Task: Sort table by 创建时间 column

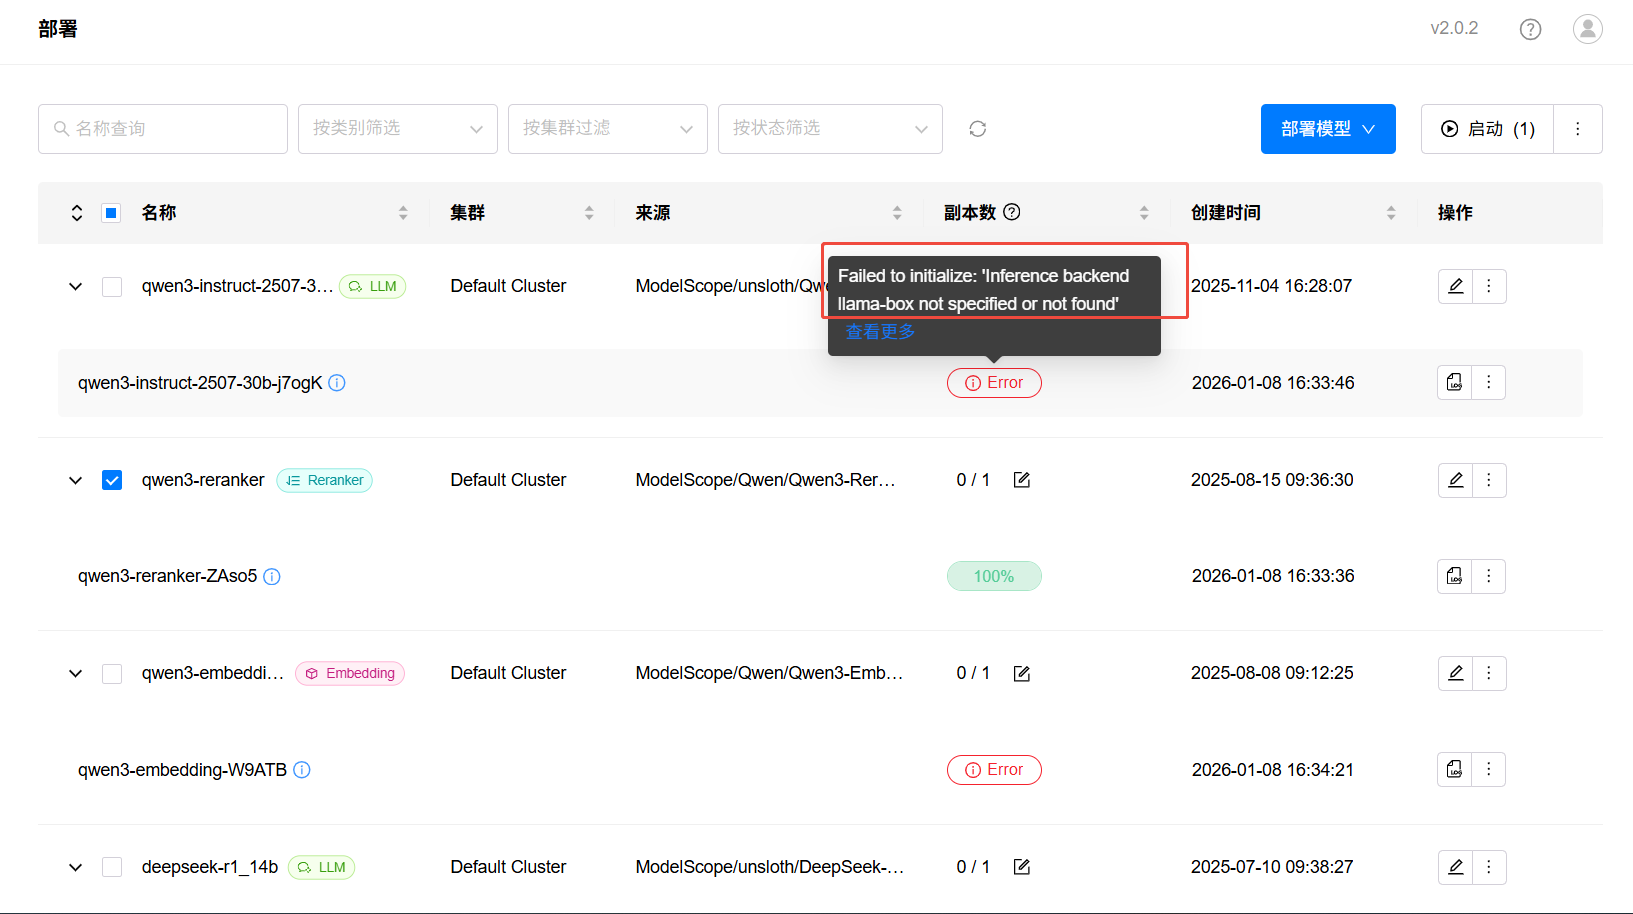Action: [1391, 213]
